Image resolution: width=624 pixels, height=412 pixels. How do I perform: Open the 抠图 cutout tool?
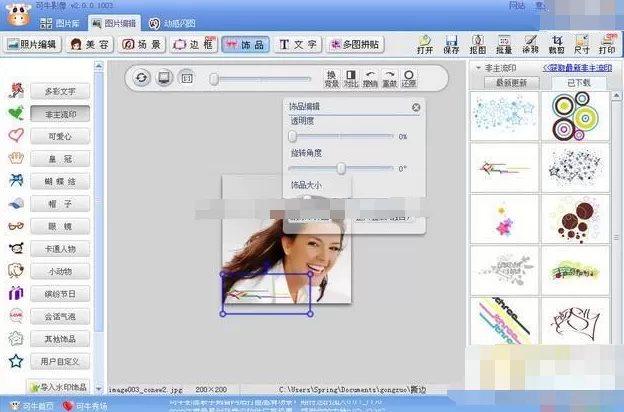click(x=478, y=44)
